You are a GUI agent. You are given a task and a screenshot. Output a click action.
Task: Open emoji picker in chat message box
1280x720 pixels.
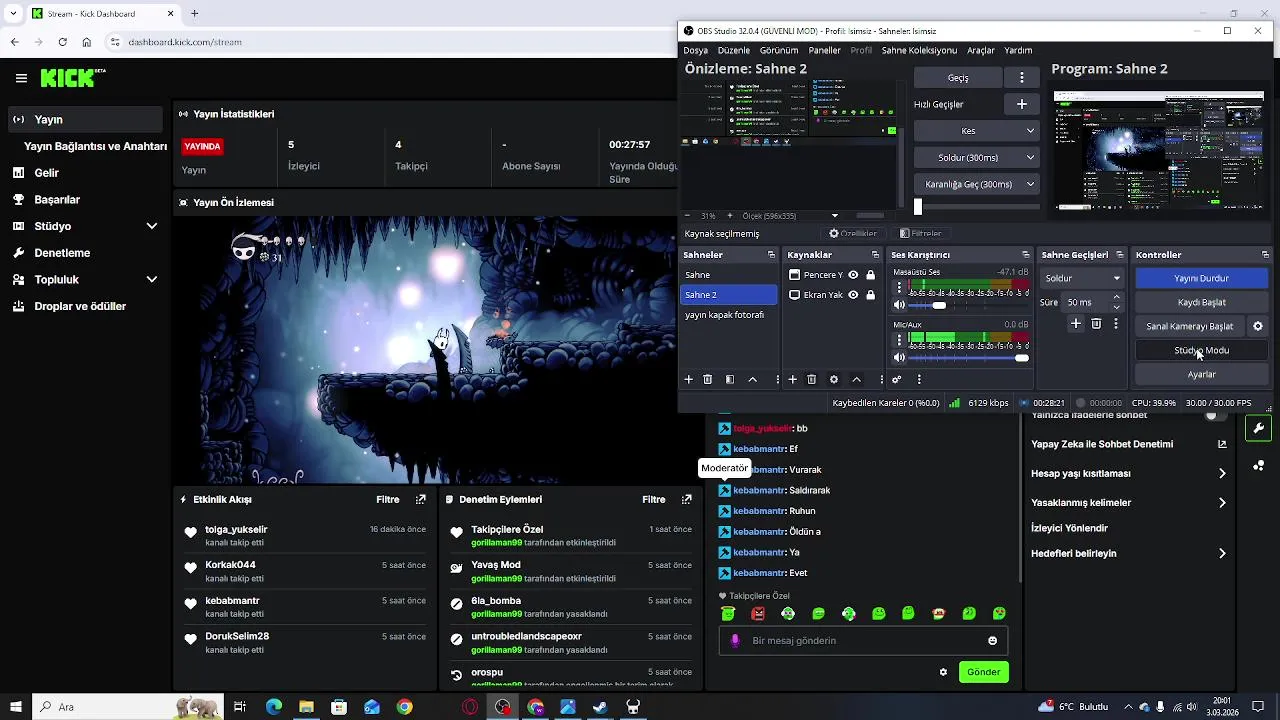(x=992, y=641)
